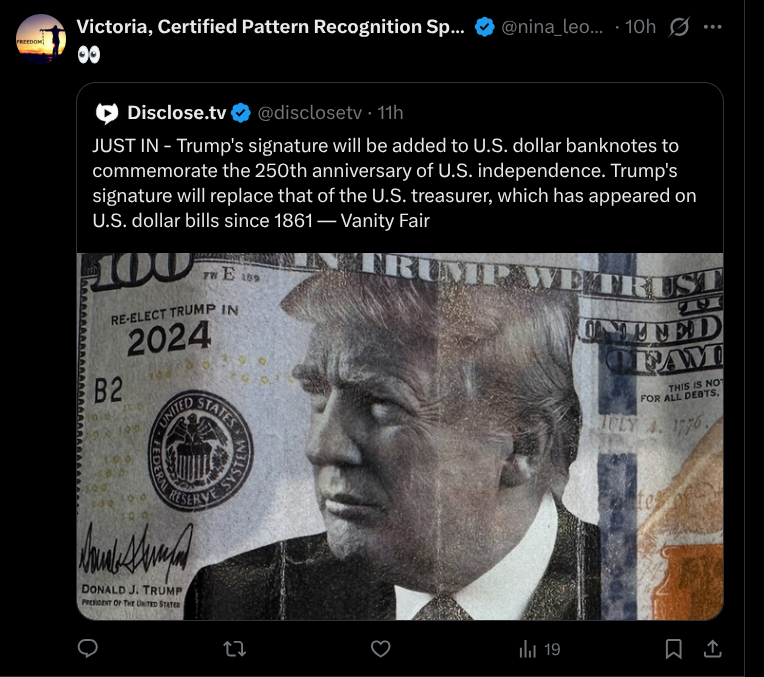This screenshot has height=677, width=764.
Task: Open Victoria's profile avatar picture
Action: coord(41,39)
